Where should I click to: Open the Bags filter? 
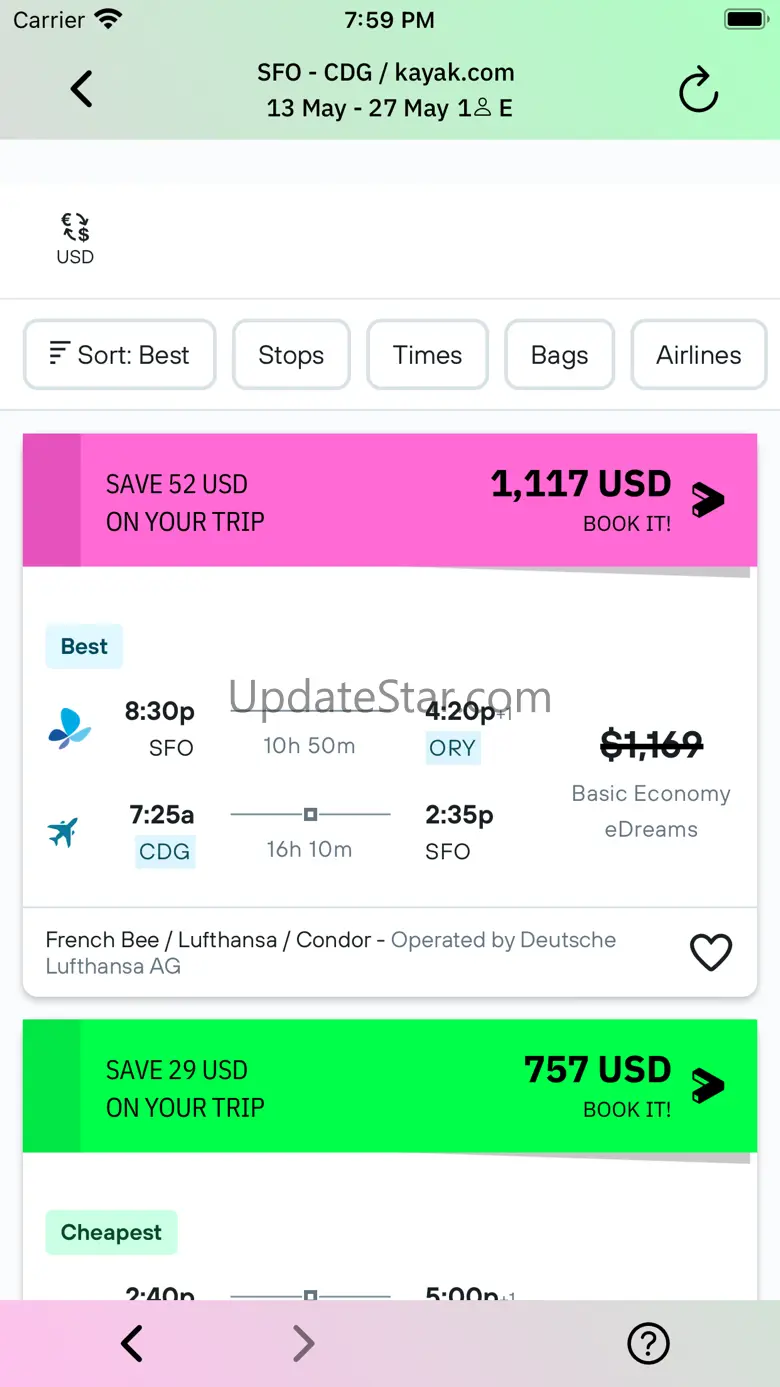click(x=559, y=355)
